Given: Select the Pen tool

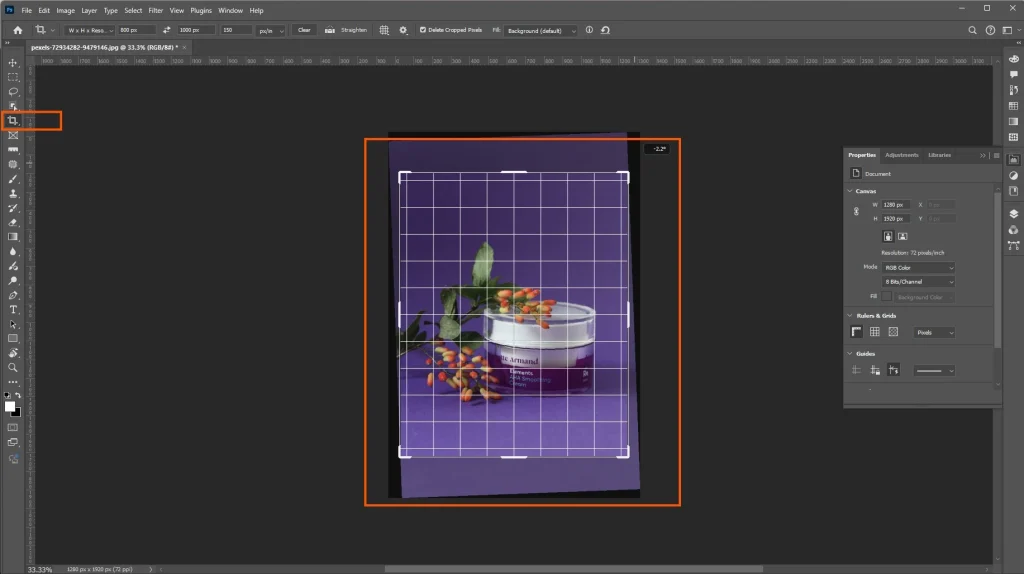Looking at the screenshot, I should [12, 295].
